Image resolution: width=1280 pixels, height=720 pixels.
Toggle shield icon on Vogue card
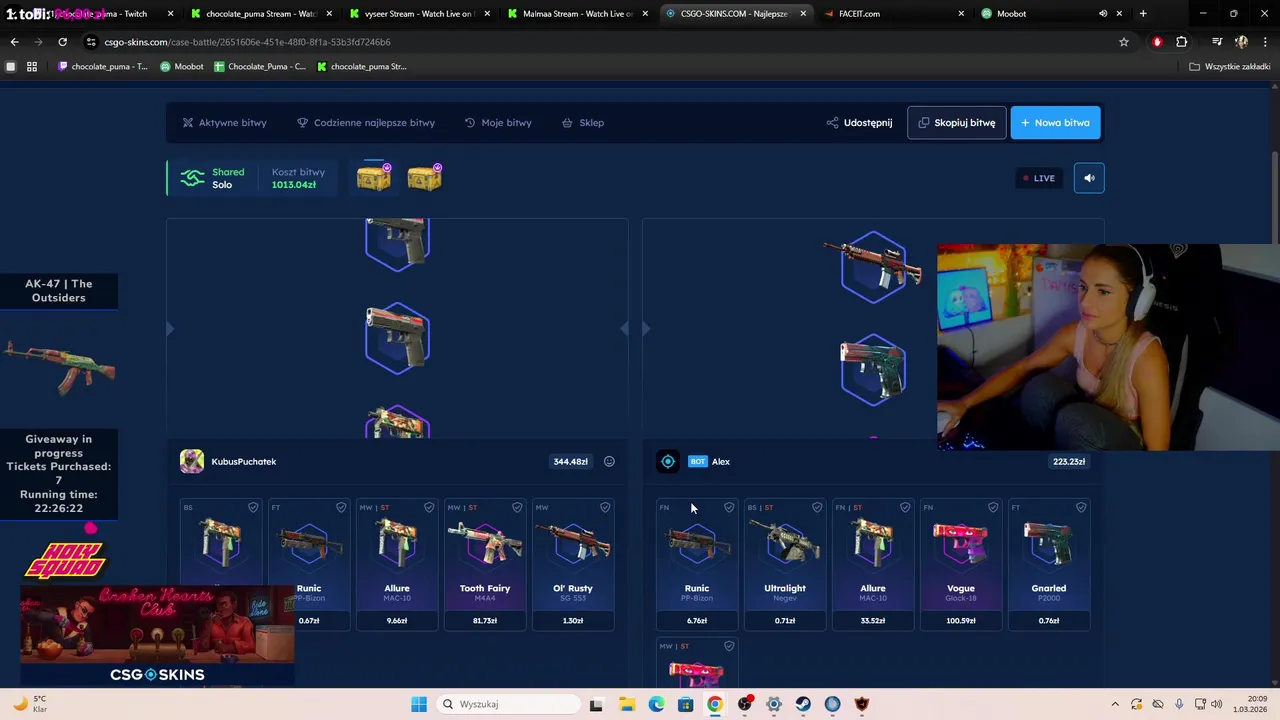pos(993,508)
